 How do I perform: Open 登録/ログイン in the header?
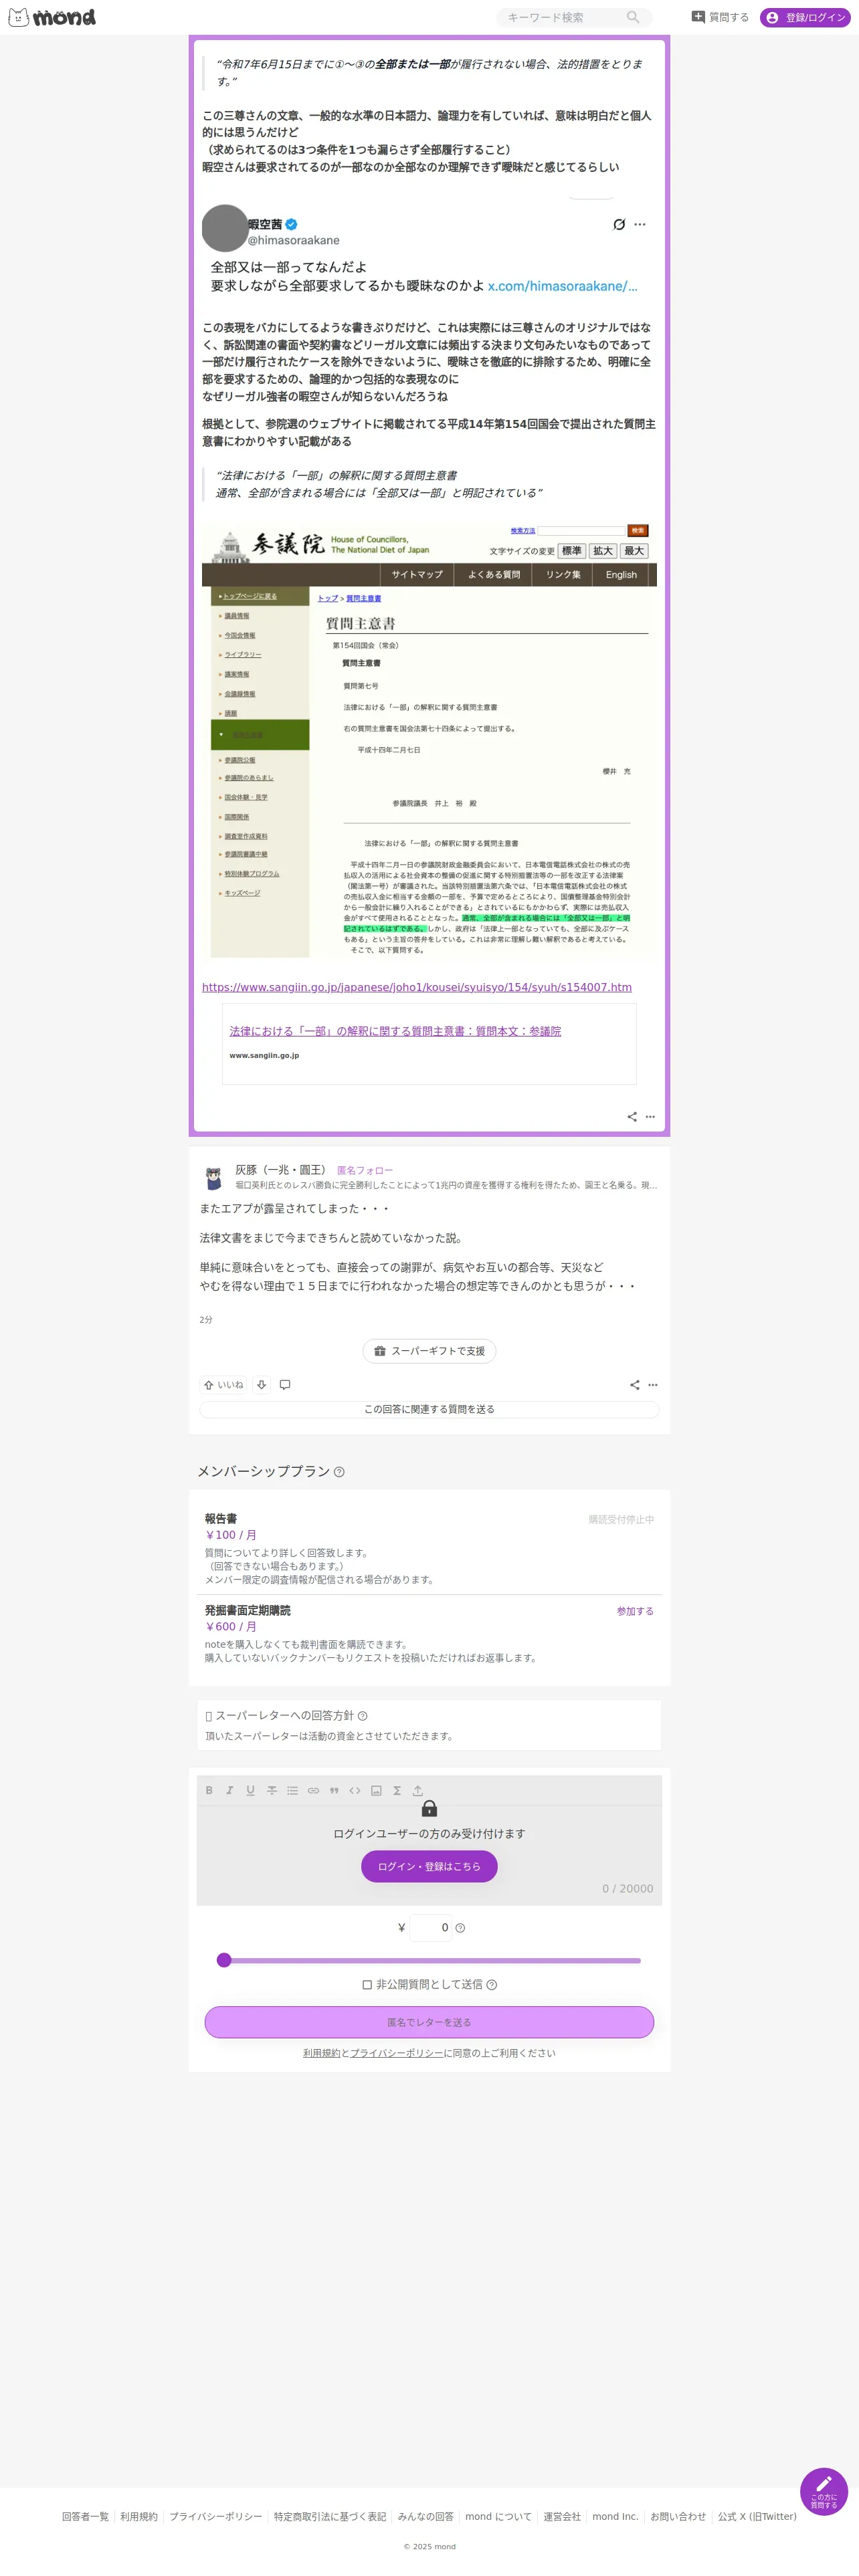coord(805,17)
